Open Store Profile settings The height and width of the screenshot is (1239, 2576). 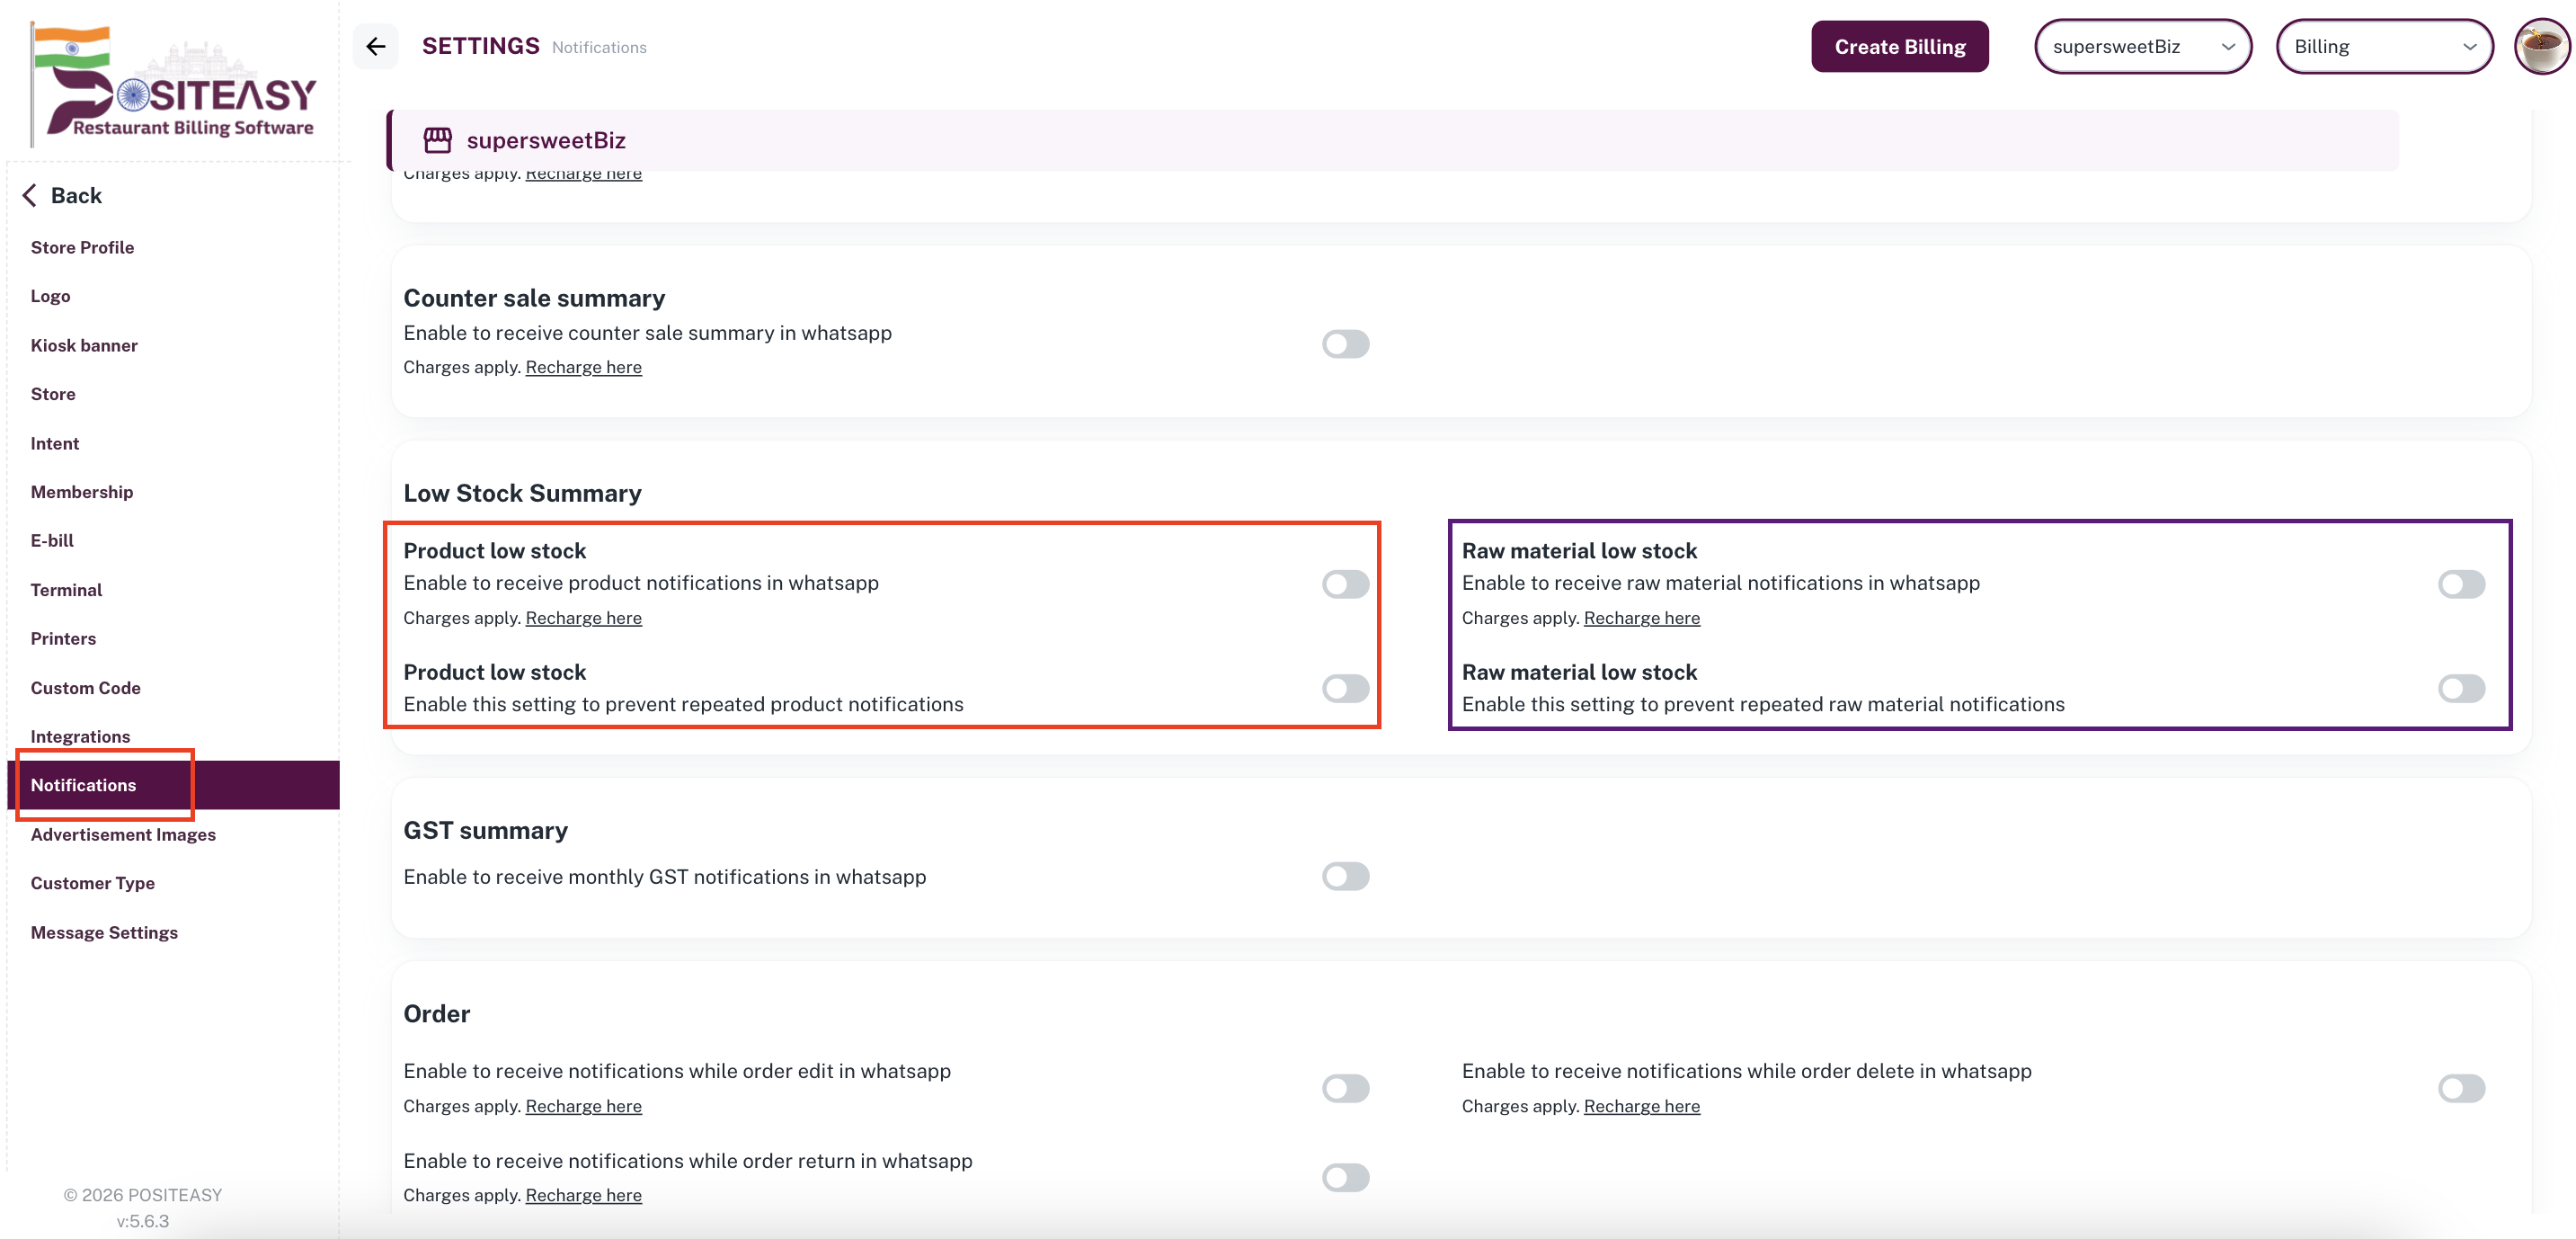(82, 247)
